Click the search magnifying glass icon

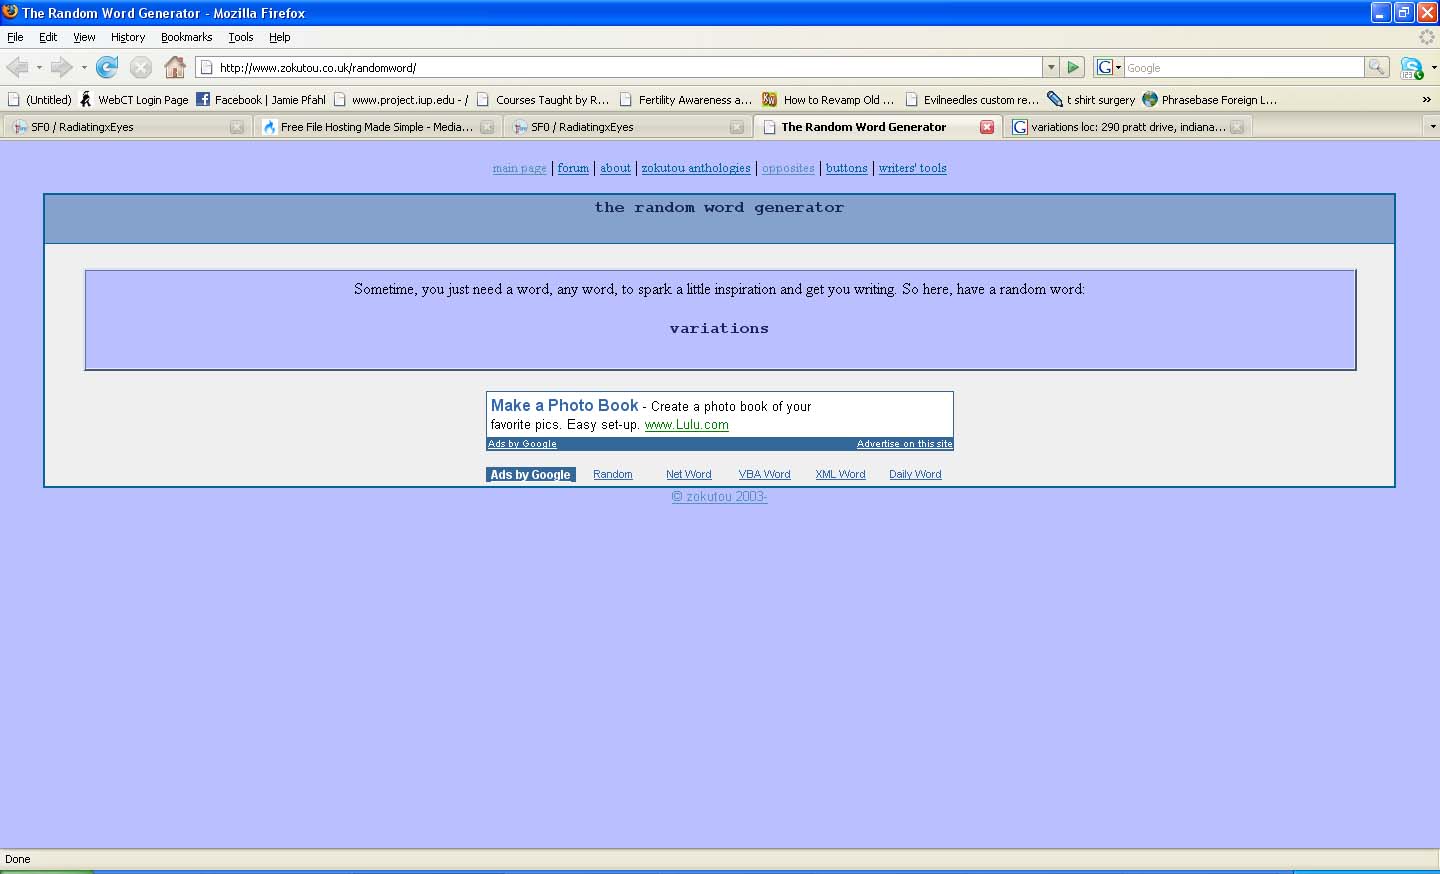(x=1377, y=67)
